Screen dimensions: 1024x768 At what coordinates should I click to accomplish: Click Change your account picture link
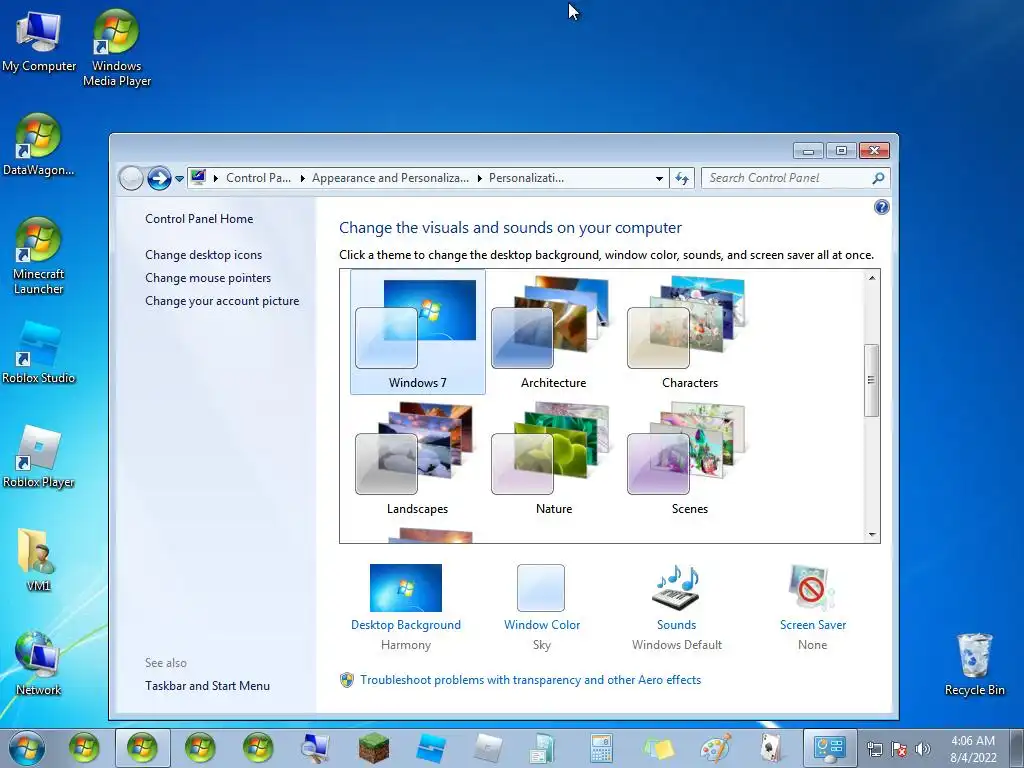tap(222, 301)
